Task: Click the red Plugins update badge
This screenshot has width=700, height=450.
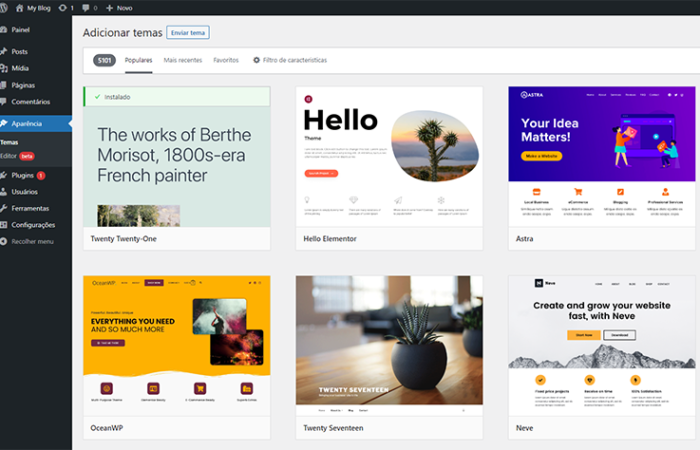Action: pos(41,175)
